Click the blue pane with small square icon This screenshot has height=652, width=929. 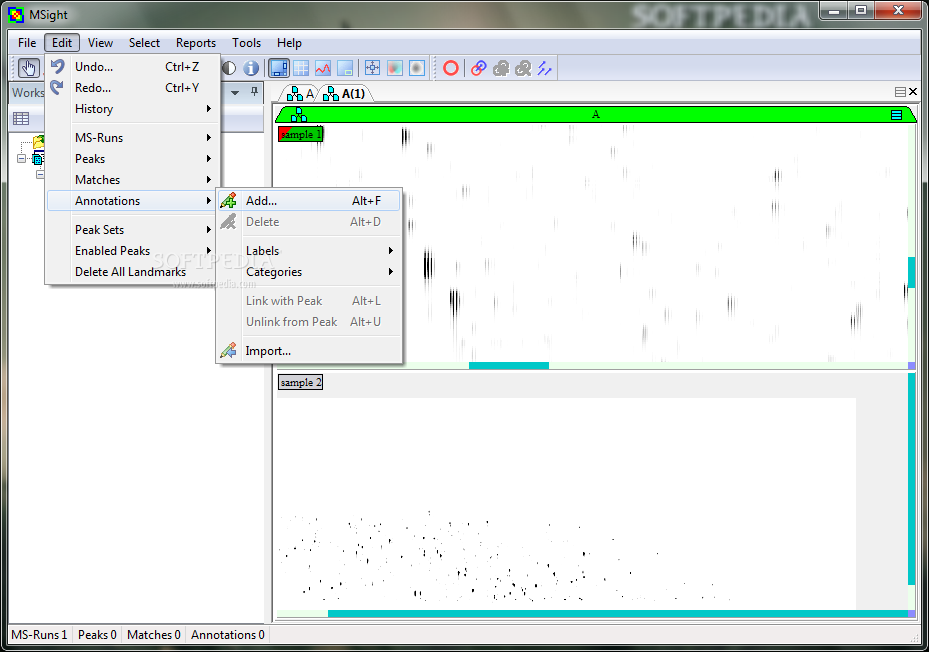pyautogui.click(x=345, y=68)
